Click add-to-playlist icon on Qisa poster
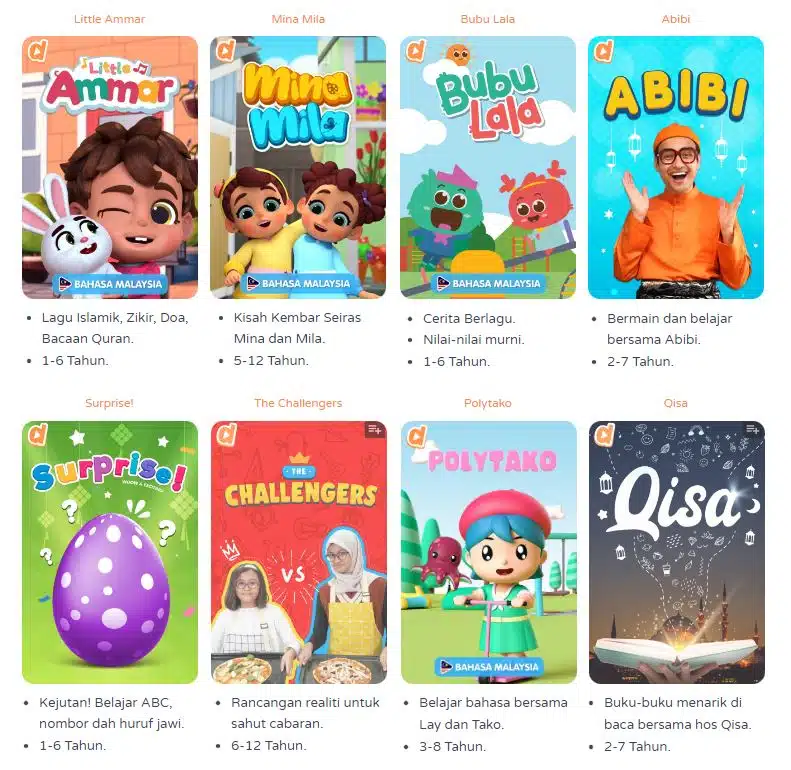 click(752, 429)
